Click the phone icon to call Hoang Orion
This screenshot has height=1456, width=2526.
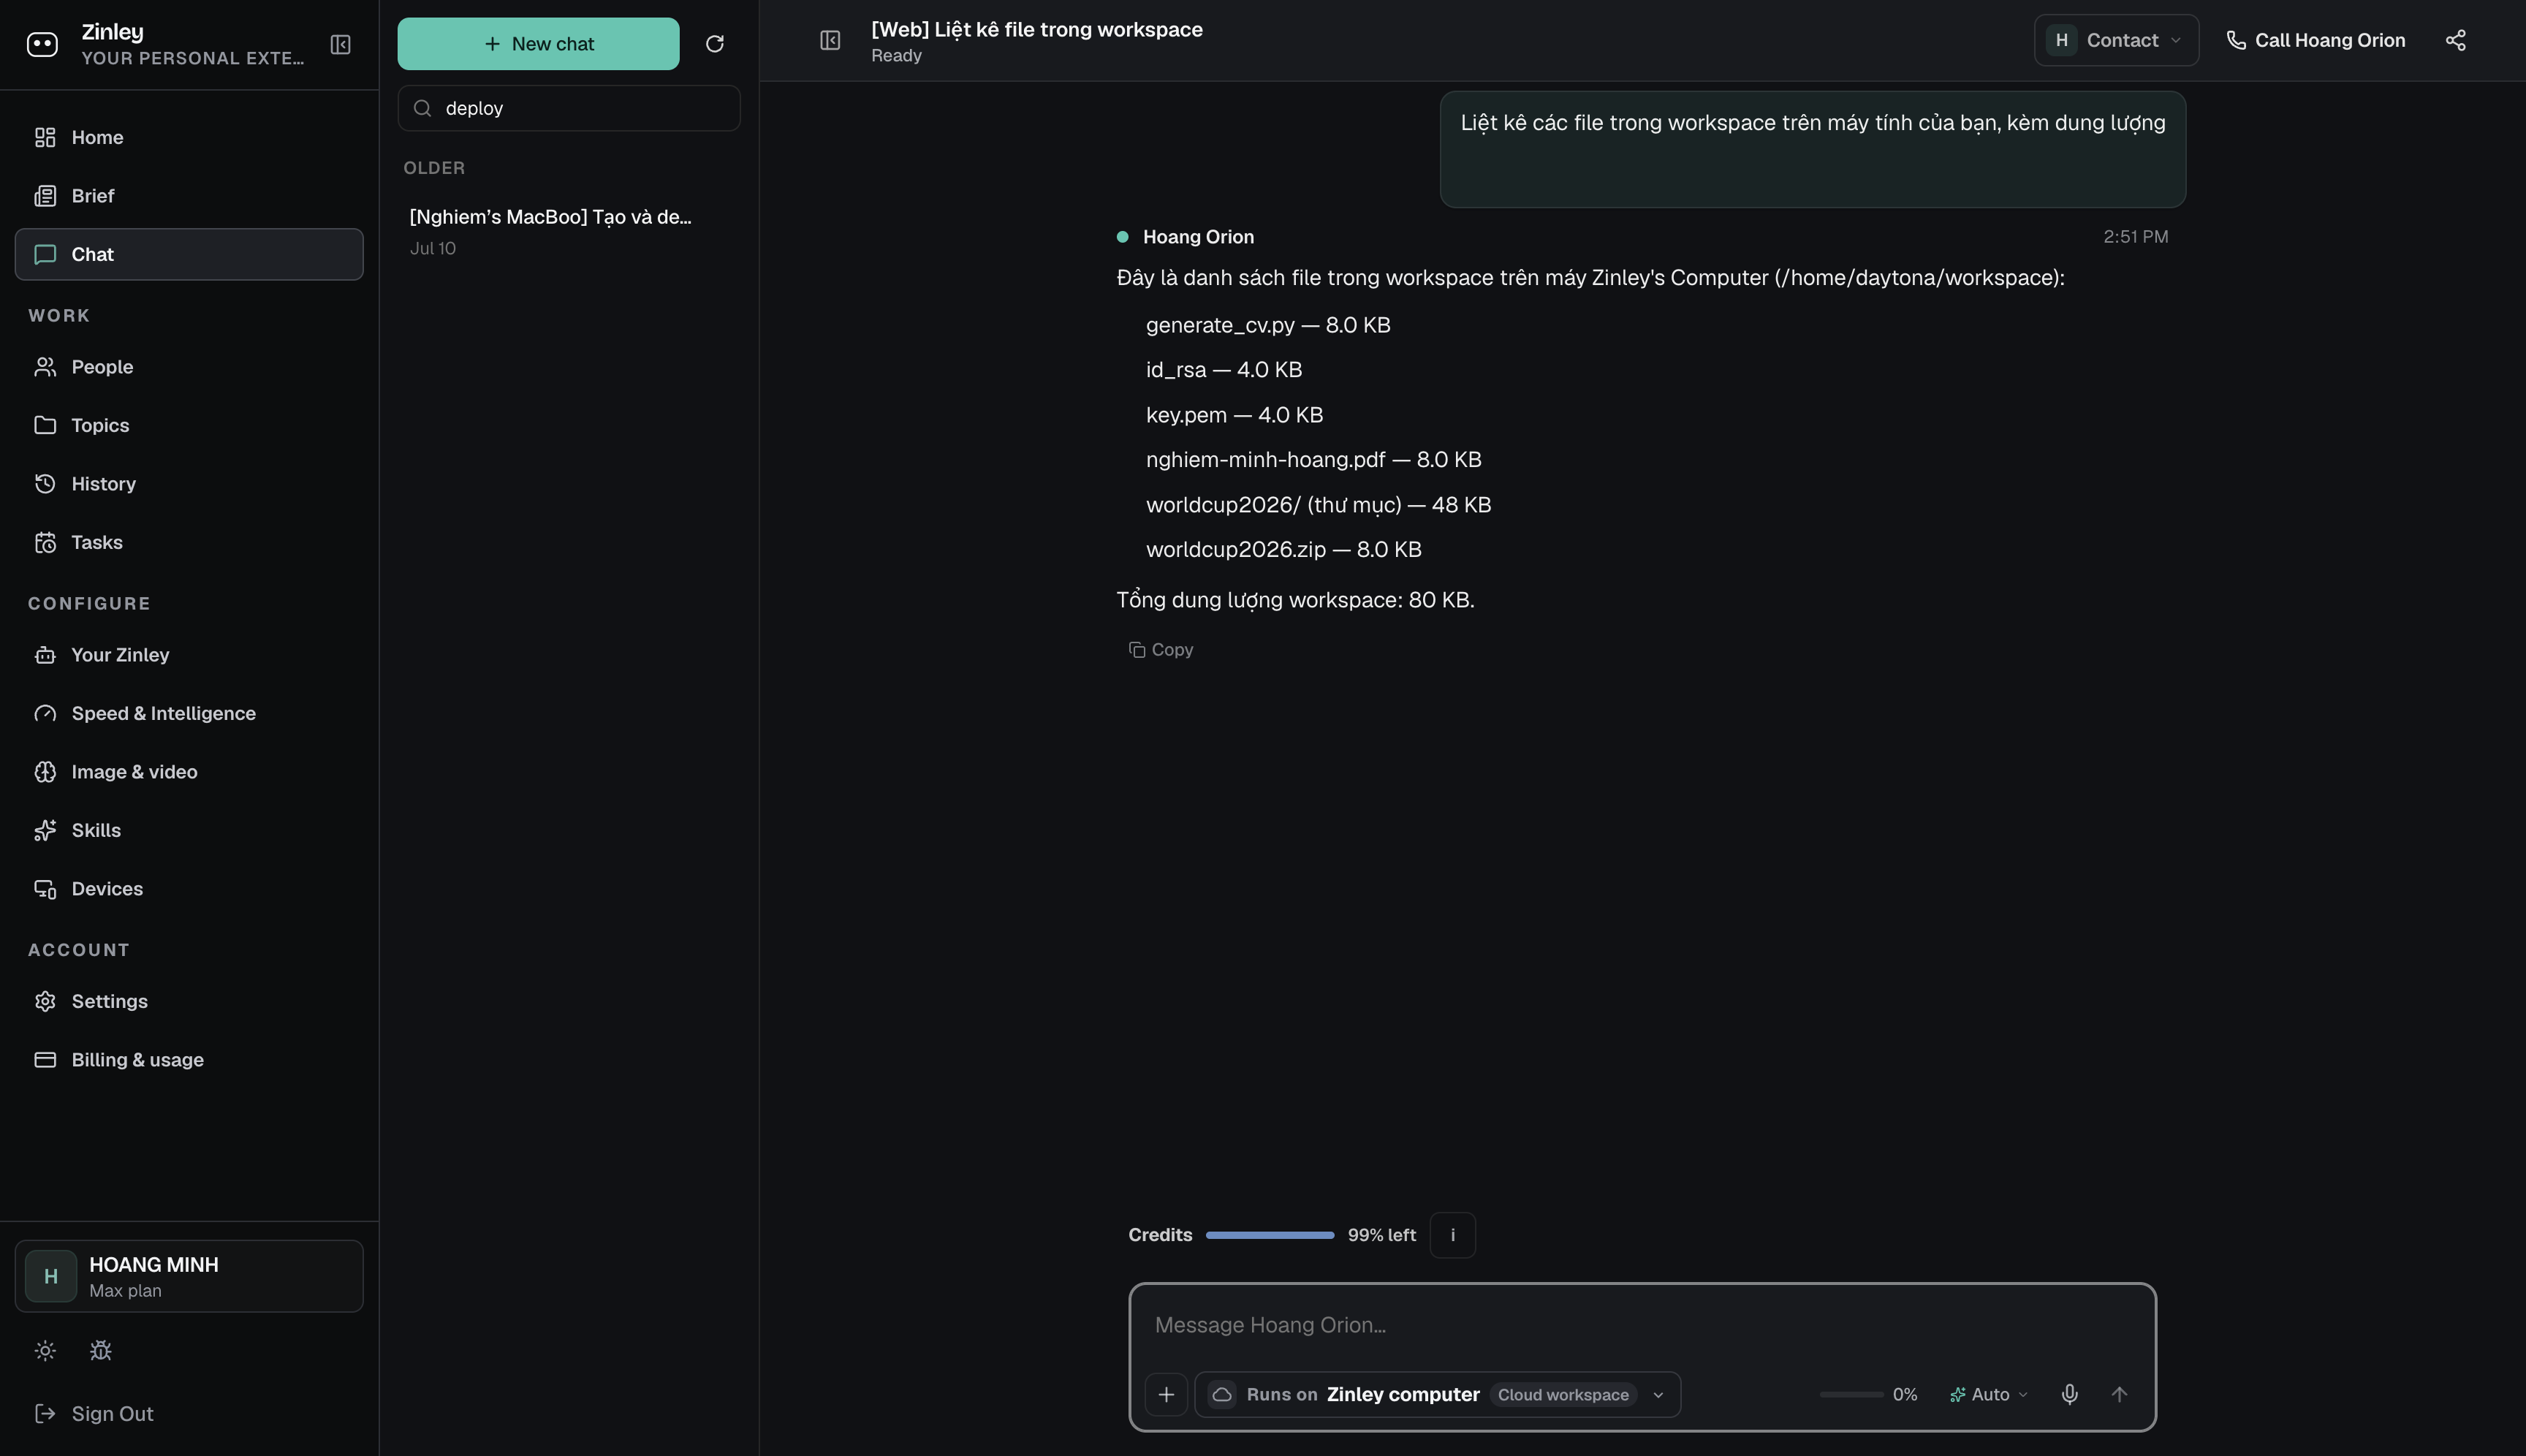(2236, 40)
